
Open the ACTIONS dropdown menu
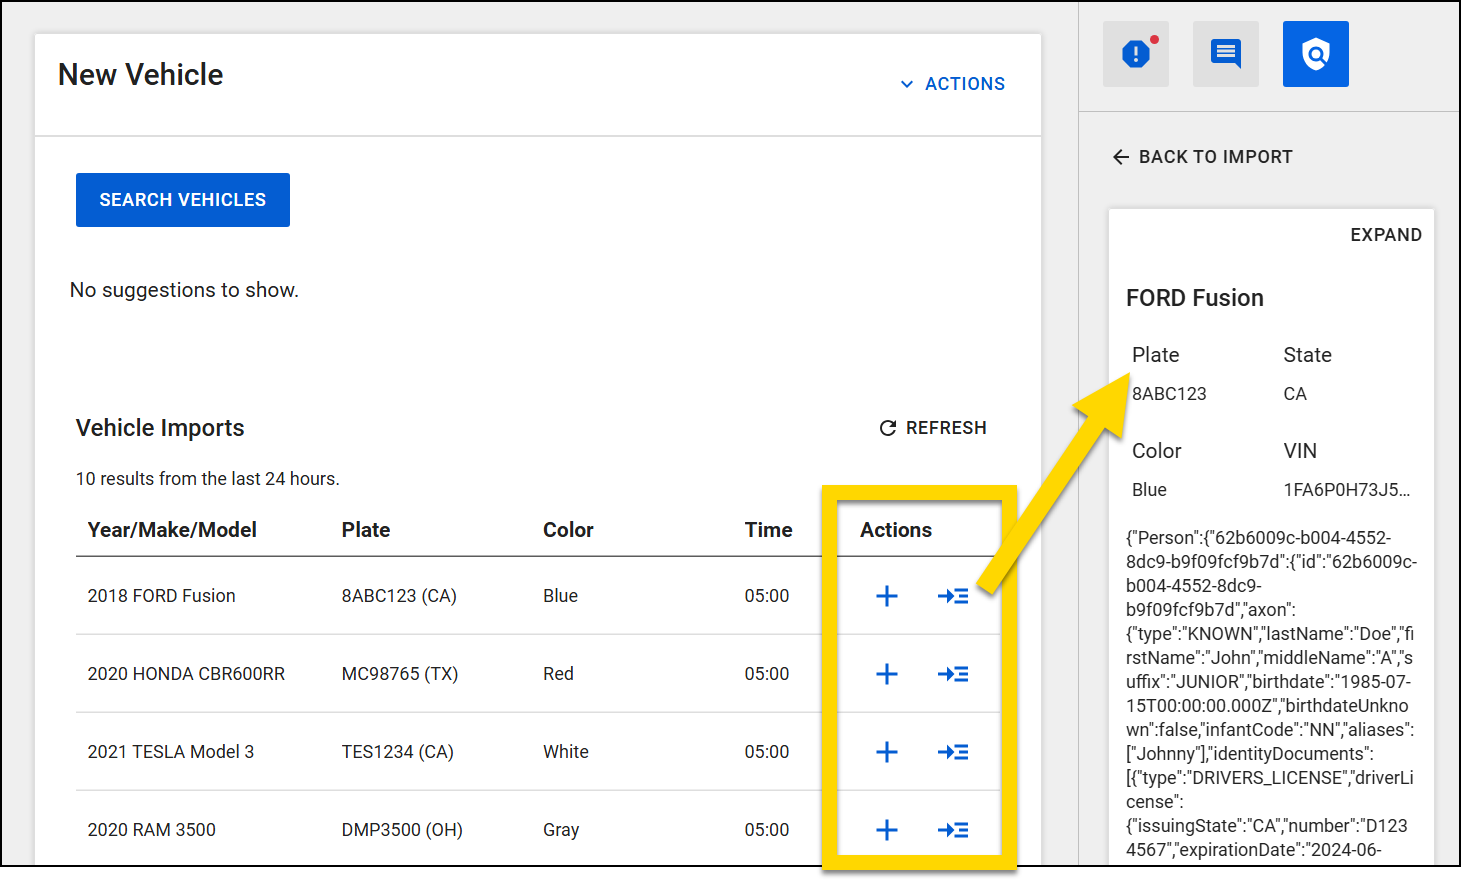pos(965,84)
